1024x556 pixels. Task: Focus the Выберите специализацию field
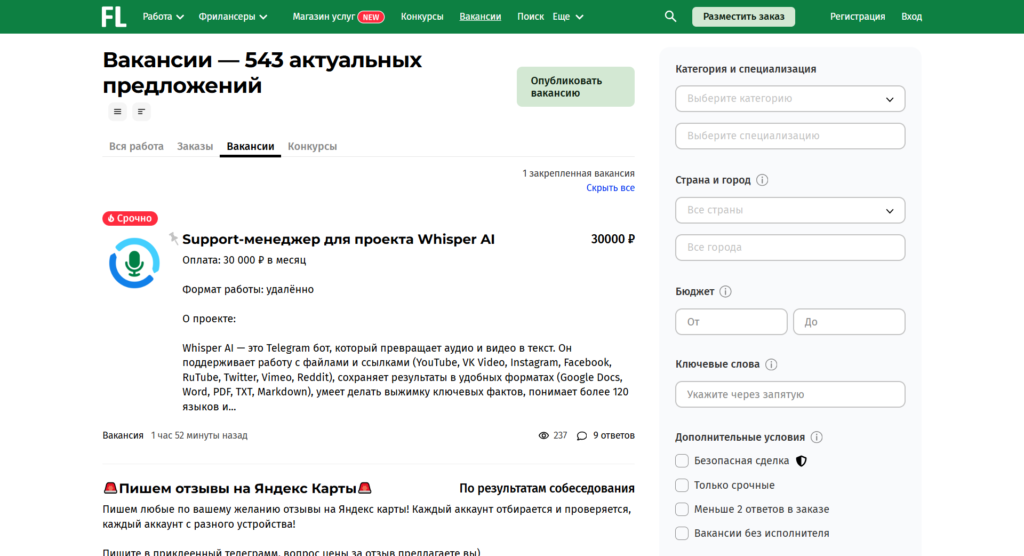tap(790, 136)
